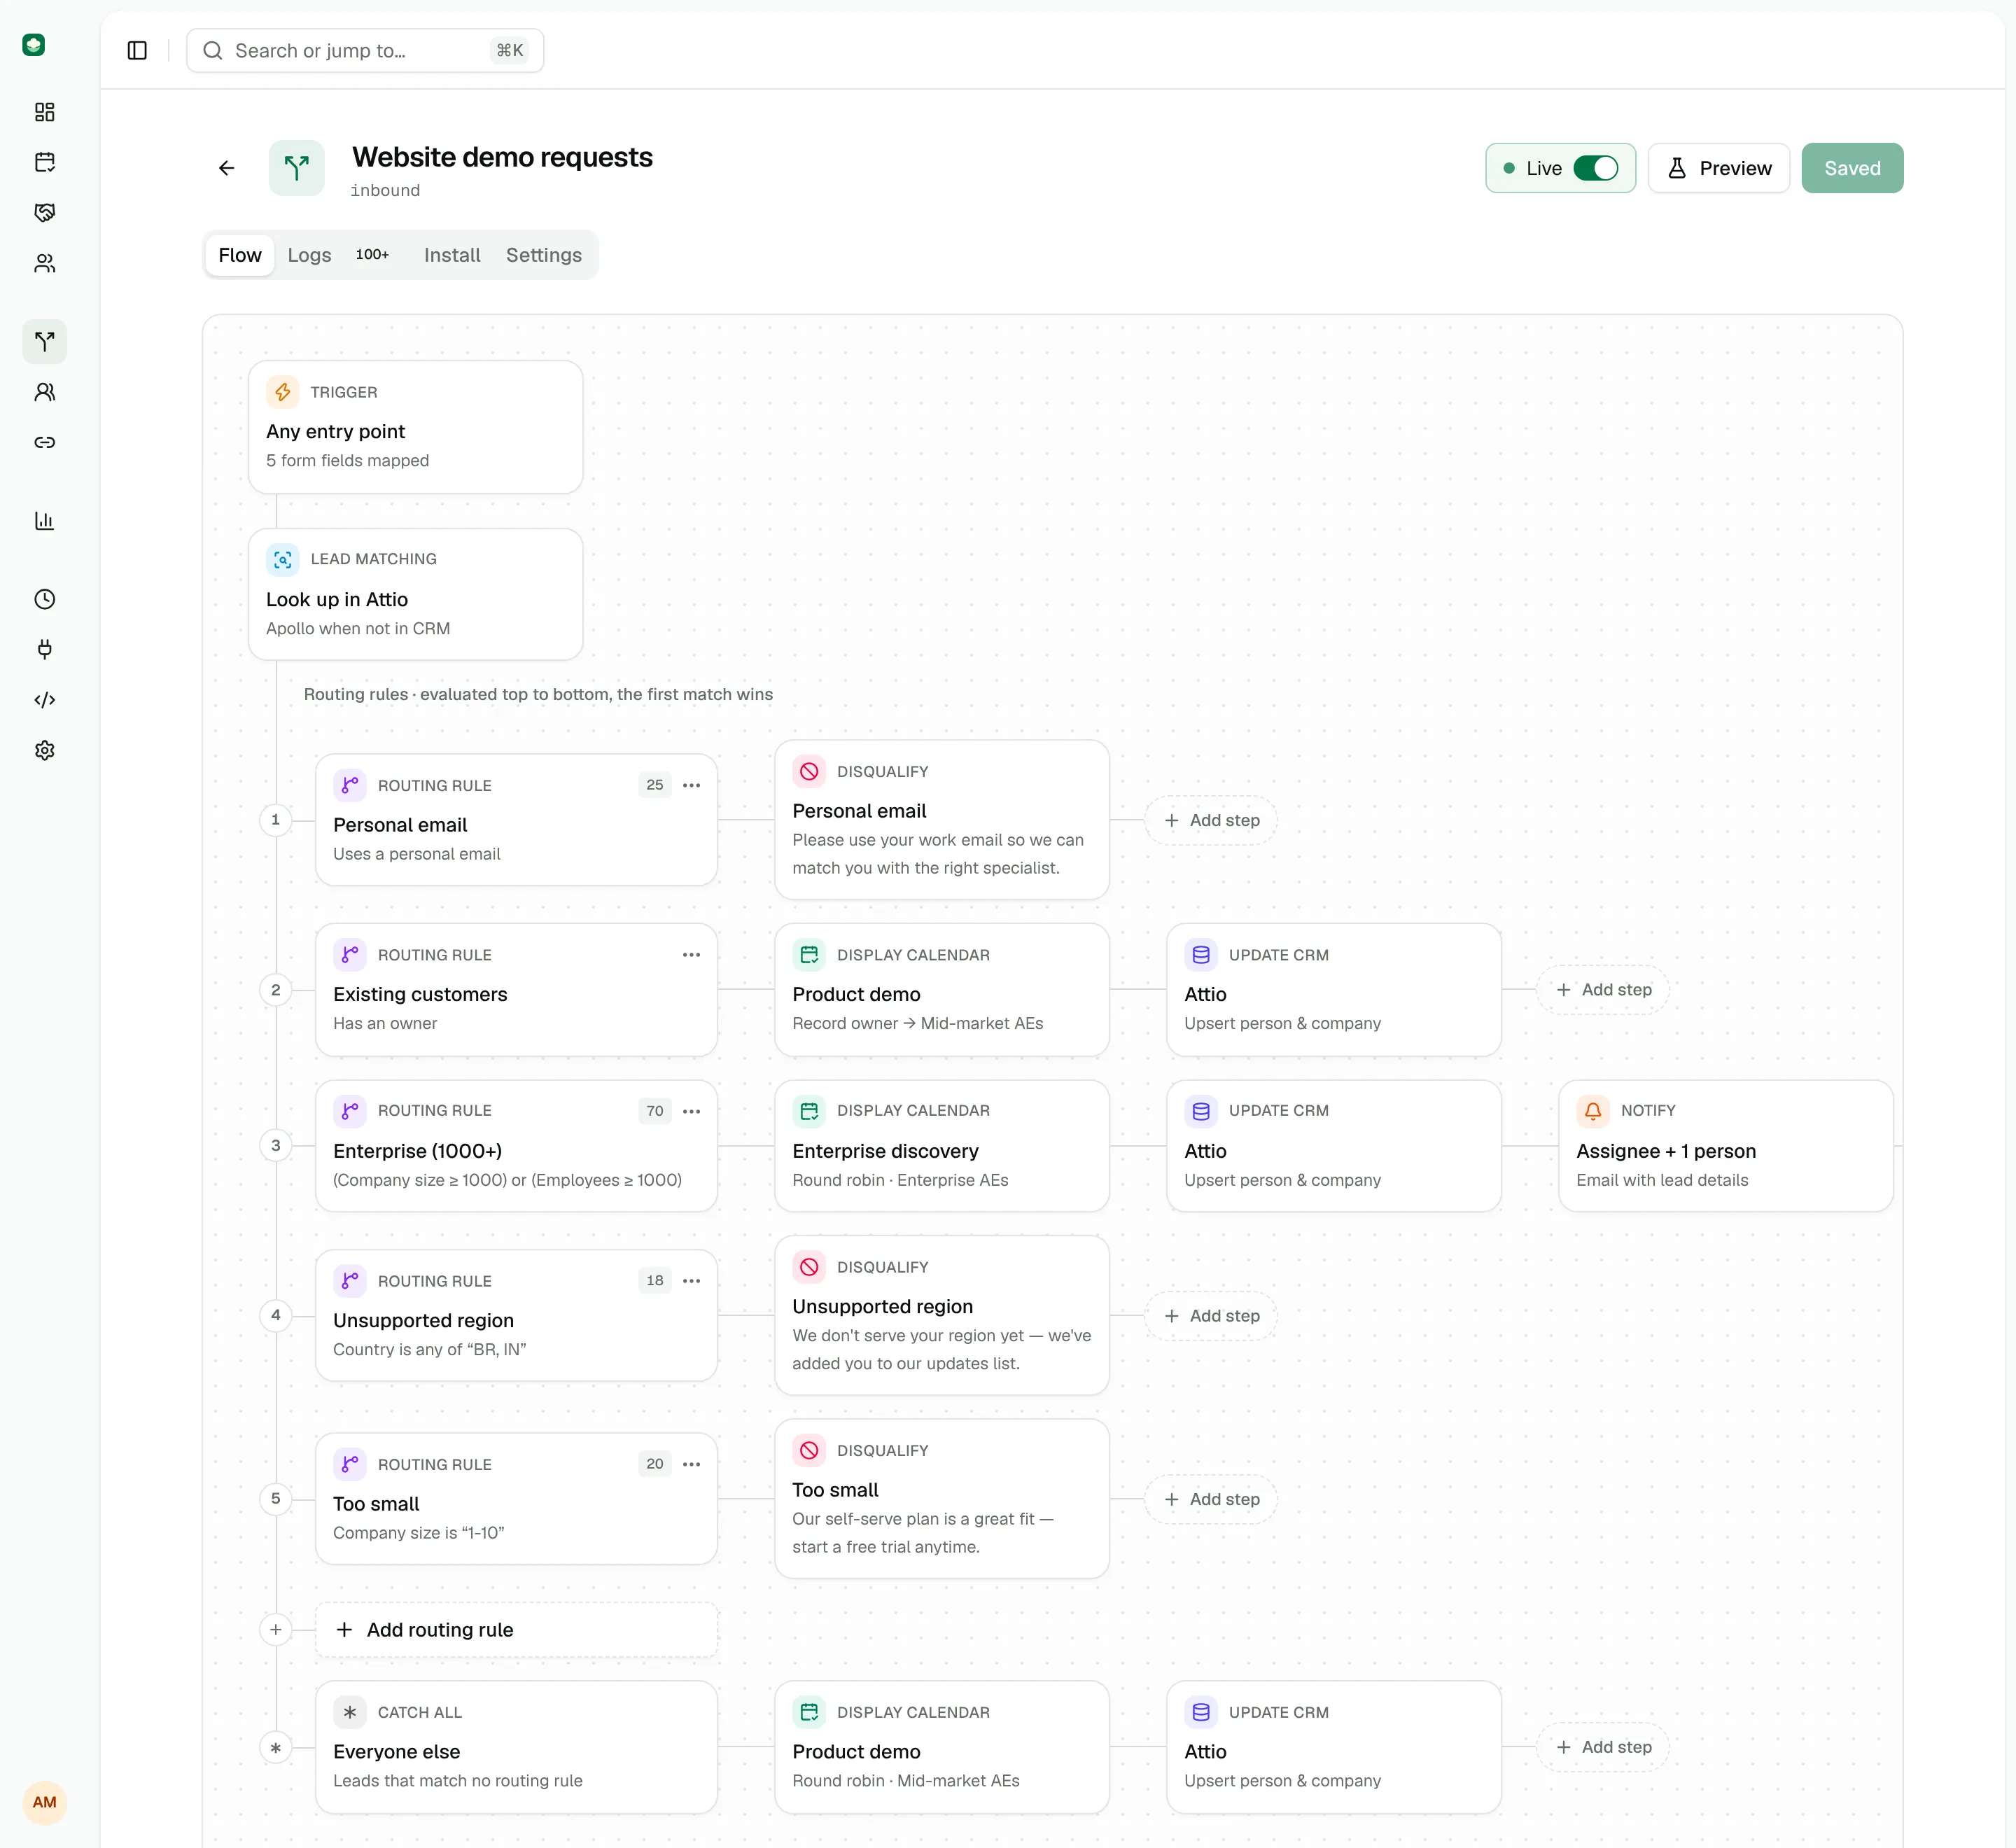Open options menu for Personal email rule
Screen dimensions: 2016x1848
click(691, 785)
